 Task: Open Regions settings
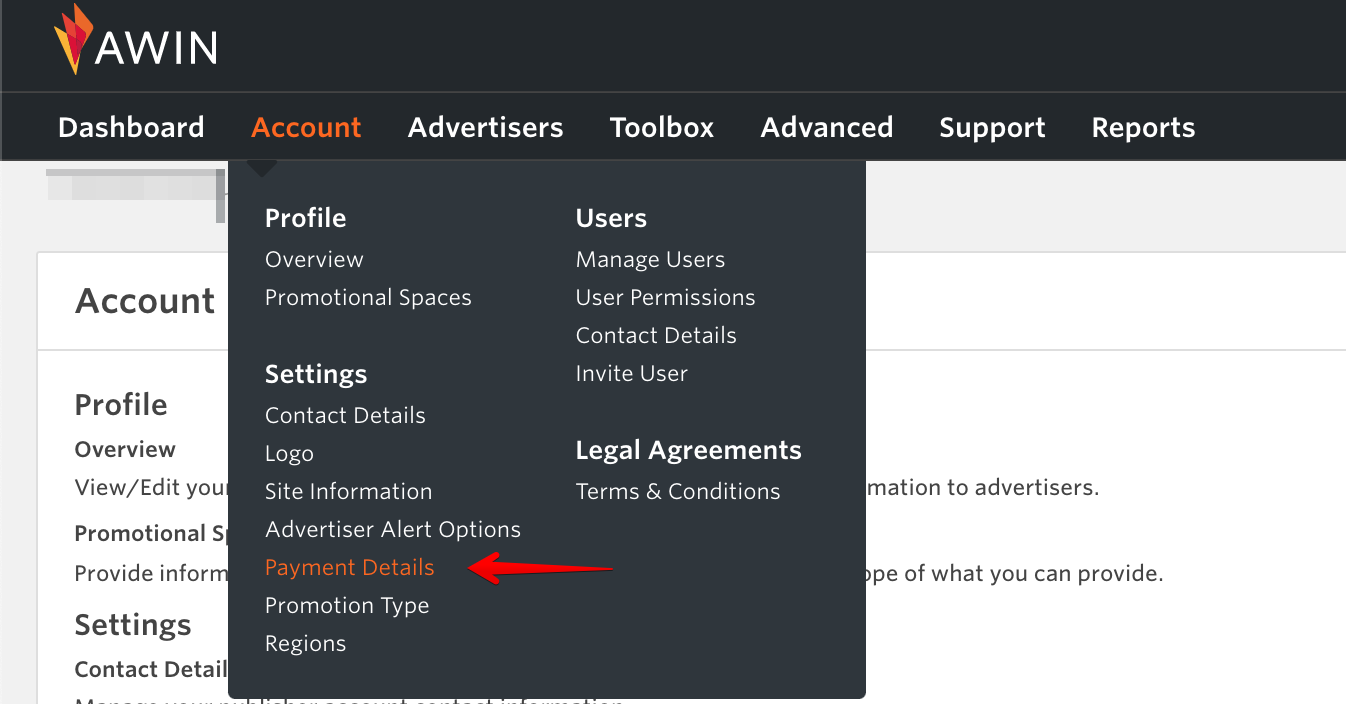[305, 644]
